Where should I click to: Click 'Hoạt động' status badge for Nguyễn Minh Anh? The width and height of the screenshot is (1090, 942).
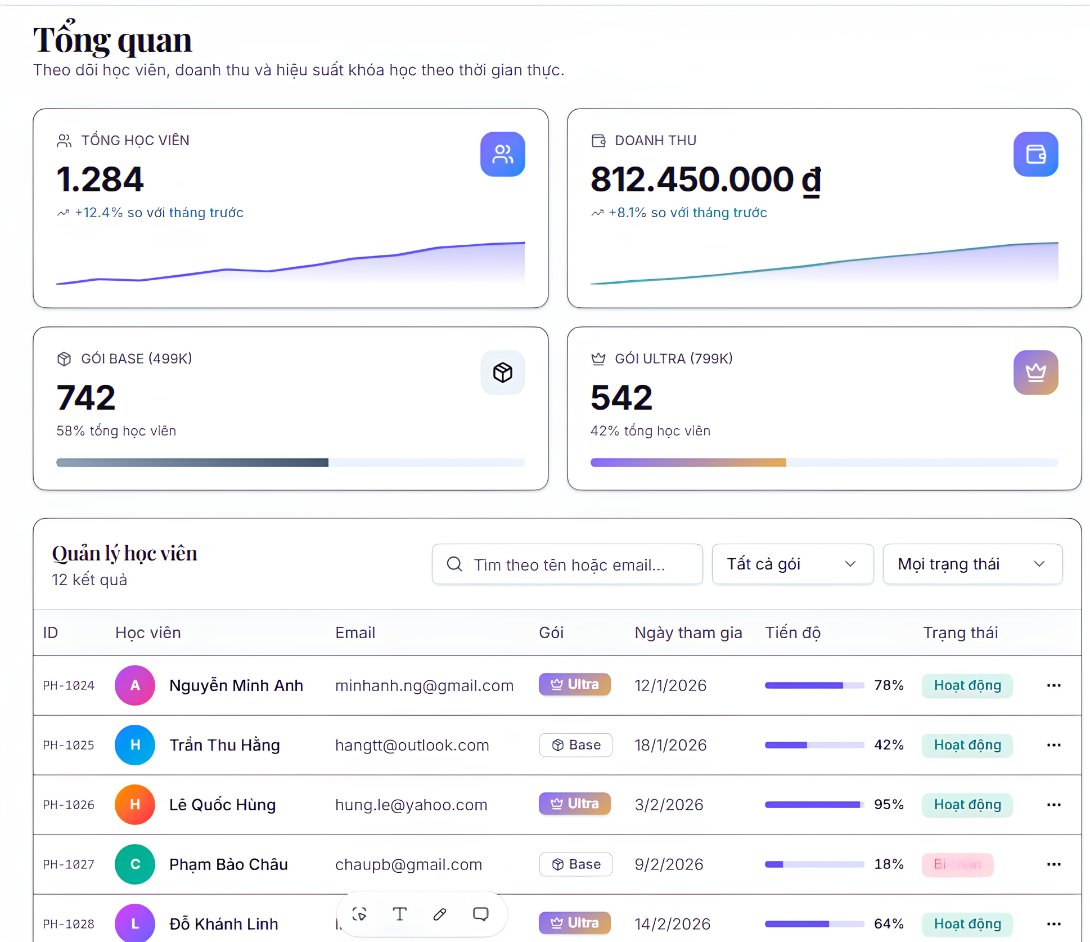[x=967, y=685]
